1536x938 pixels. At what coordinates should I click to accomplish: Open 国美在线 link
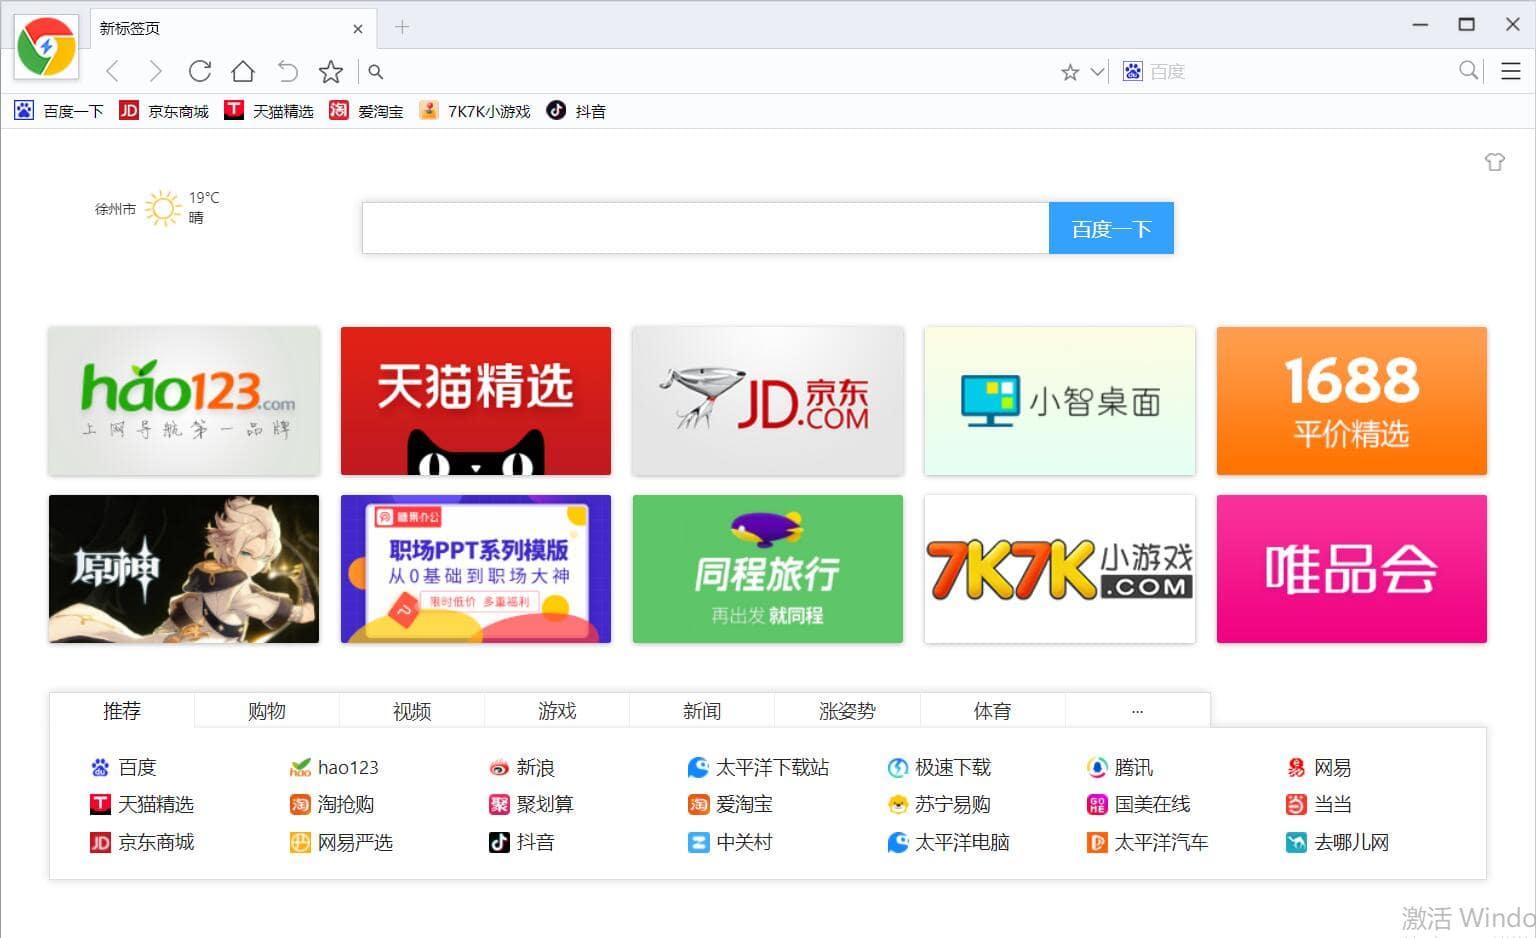(x=1139, y=804)
